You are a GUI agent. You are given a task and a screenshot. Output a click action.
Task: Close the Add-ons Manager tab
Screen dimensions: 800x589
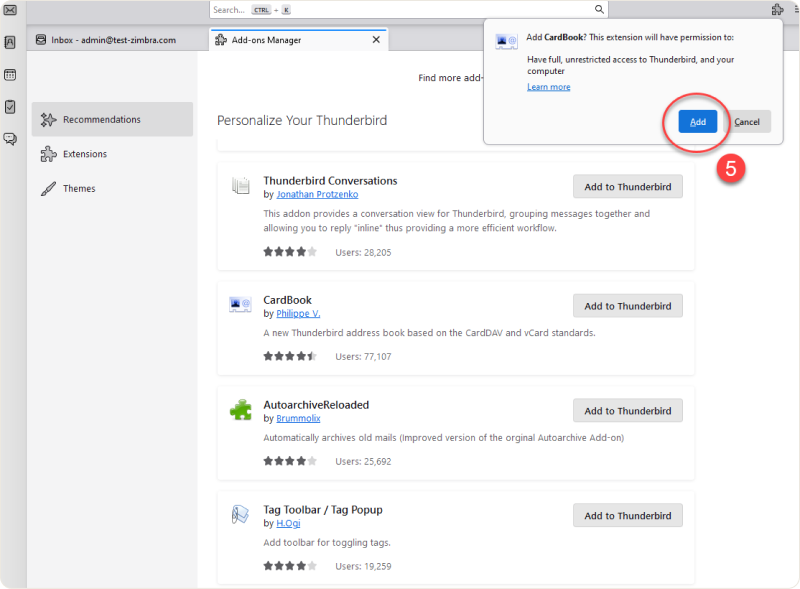point(376,39)
